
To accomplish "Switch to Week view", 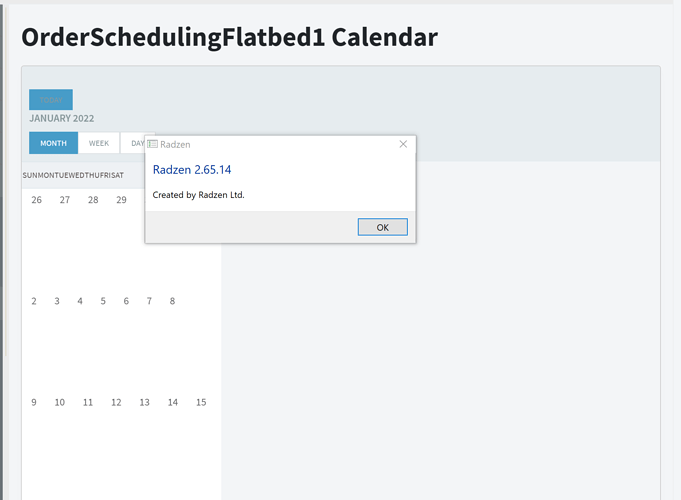I will [99, 143].
